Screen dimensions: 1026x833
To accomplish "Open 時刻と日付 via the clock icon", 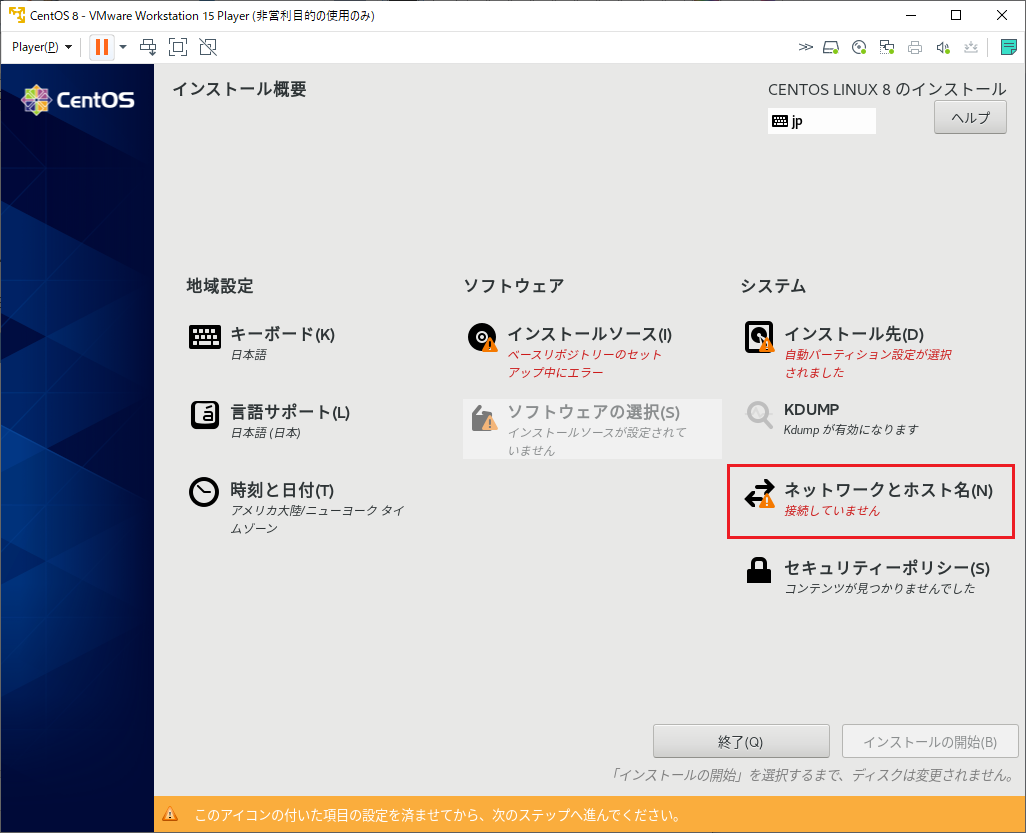I will pos(205,491).
